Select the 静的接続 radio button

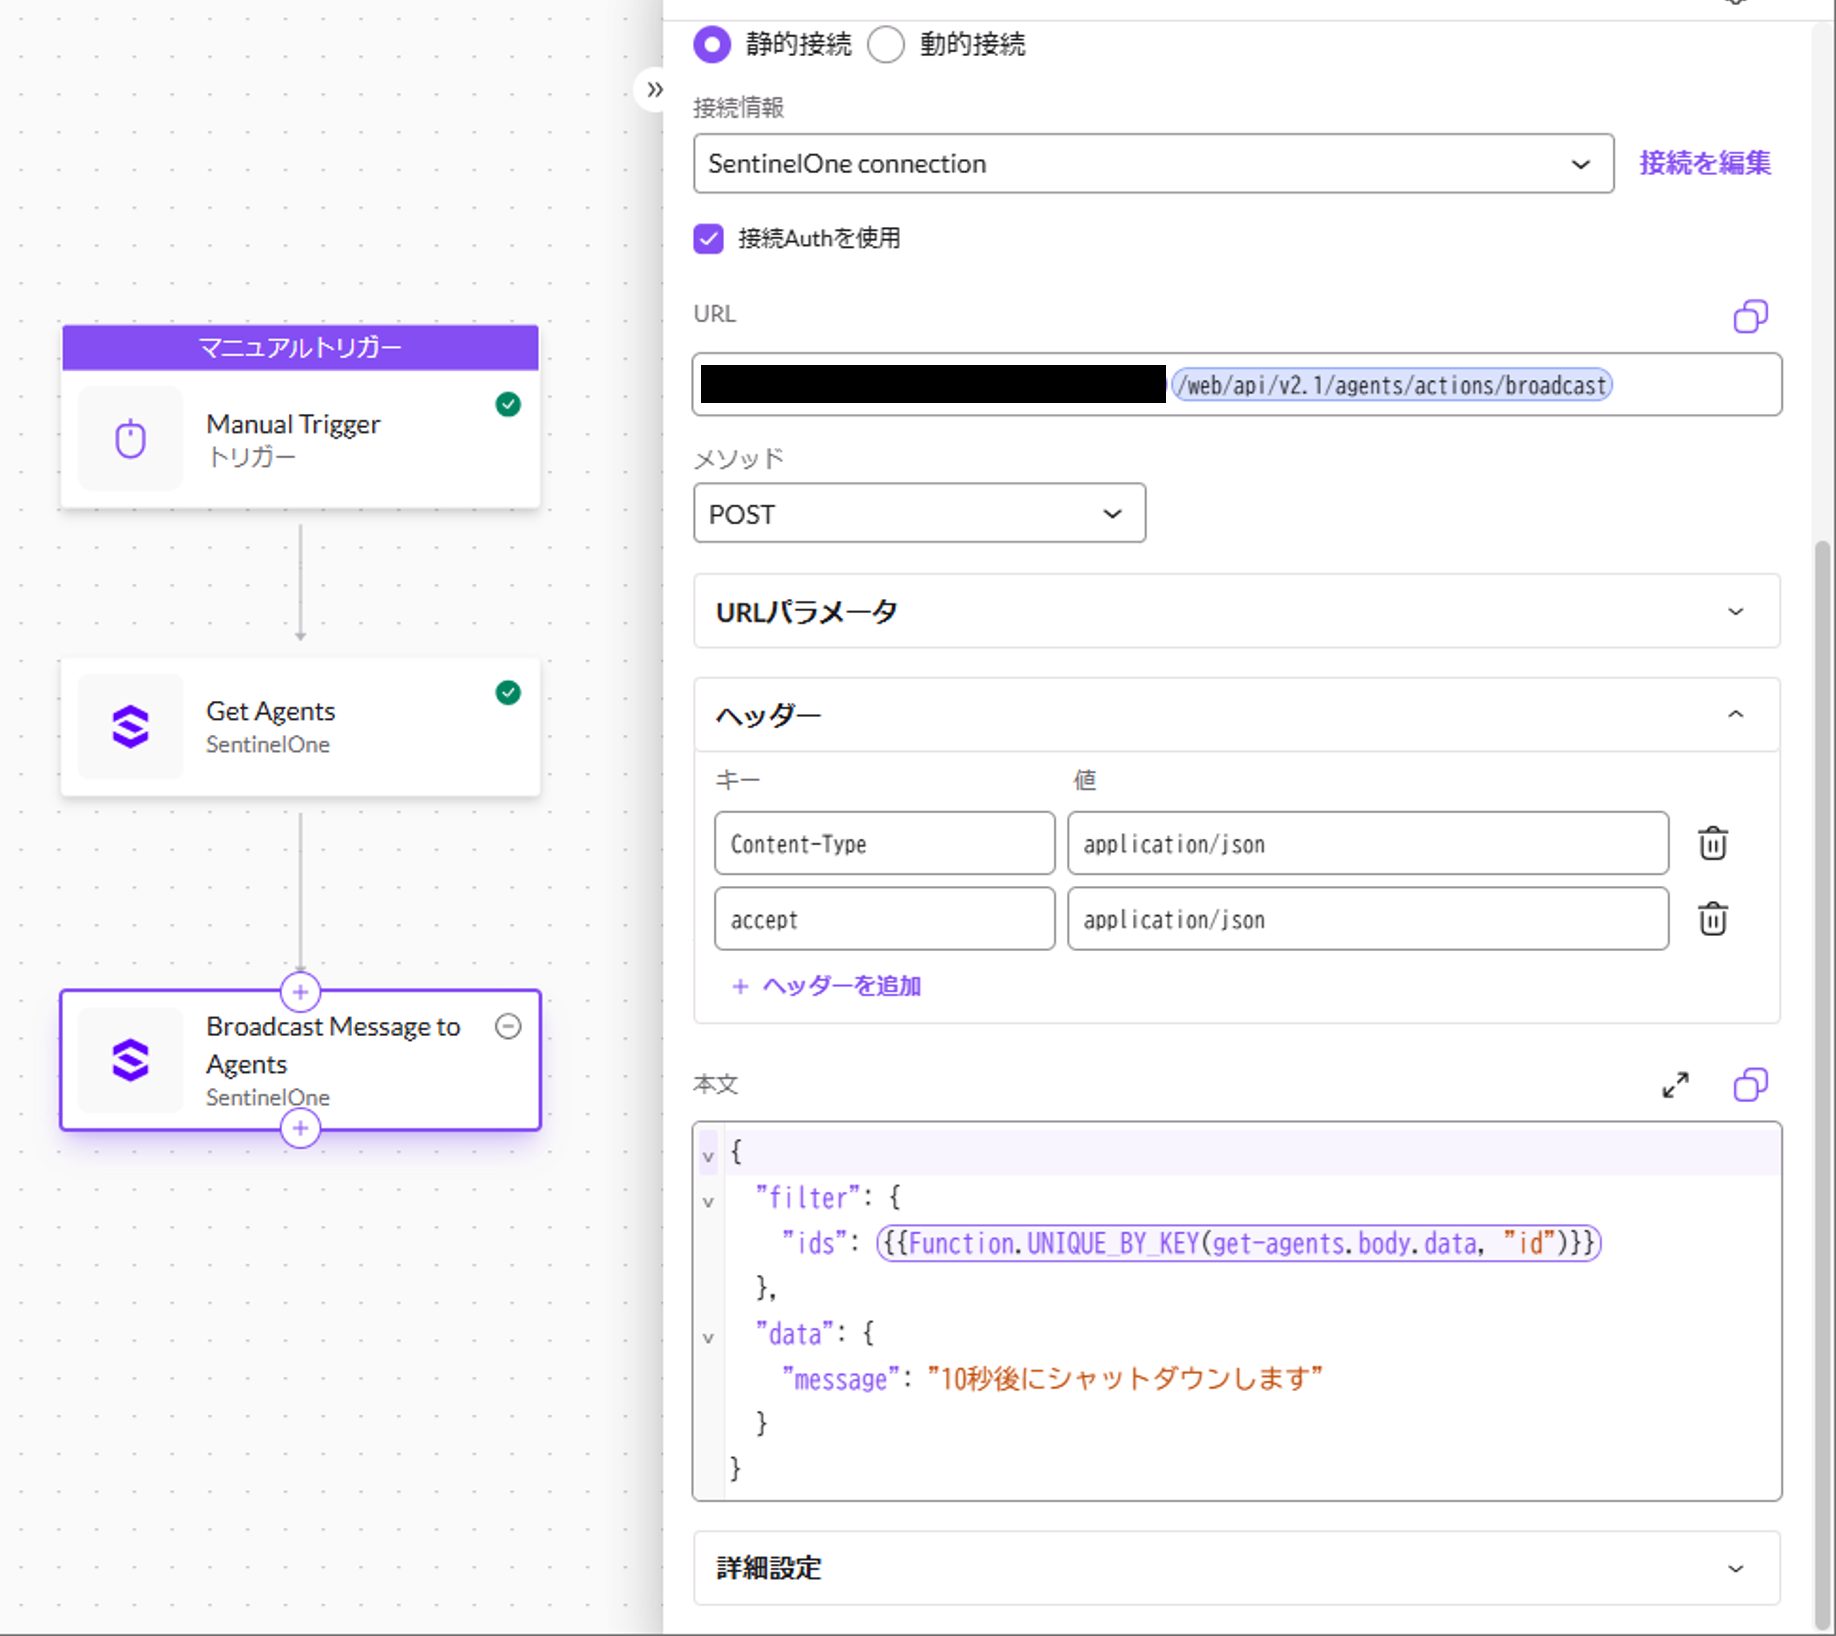pos(712,44)
